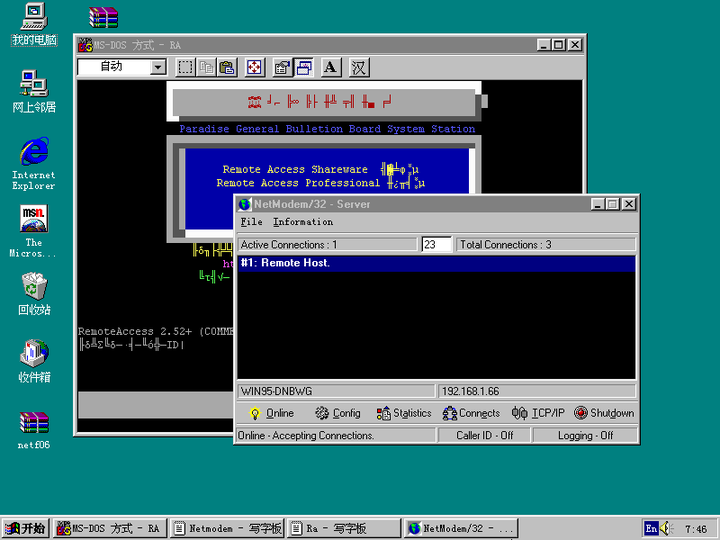Open the Start menu
The image size is (720, 540).
26,528
